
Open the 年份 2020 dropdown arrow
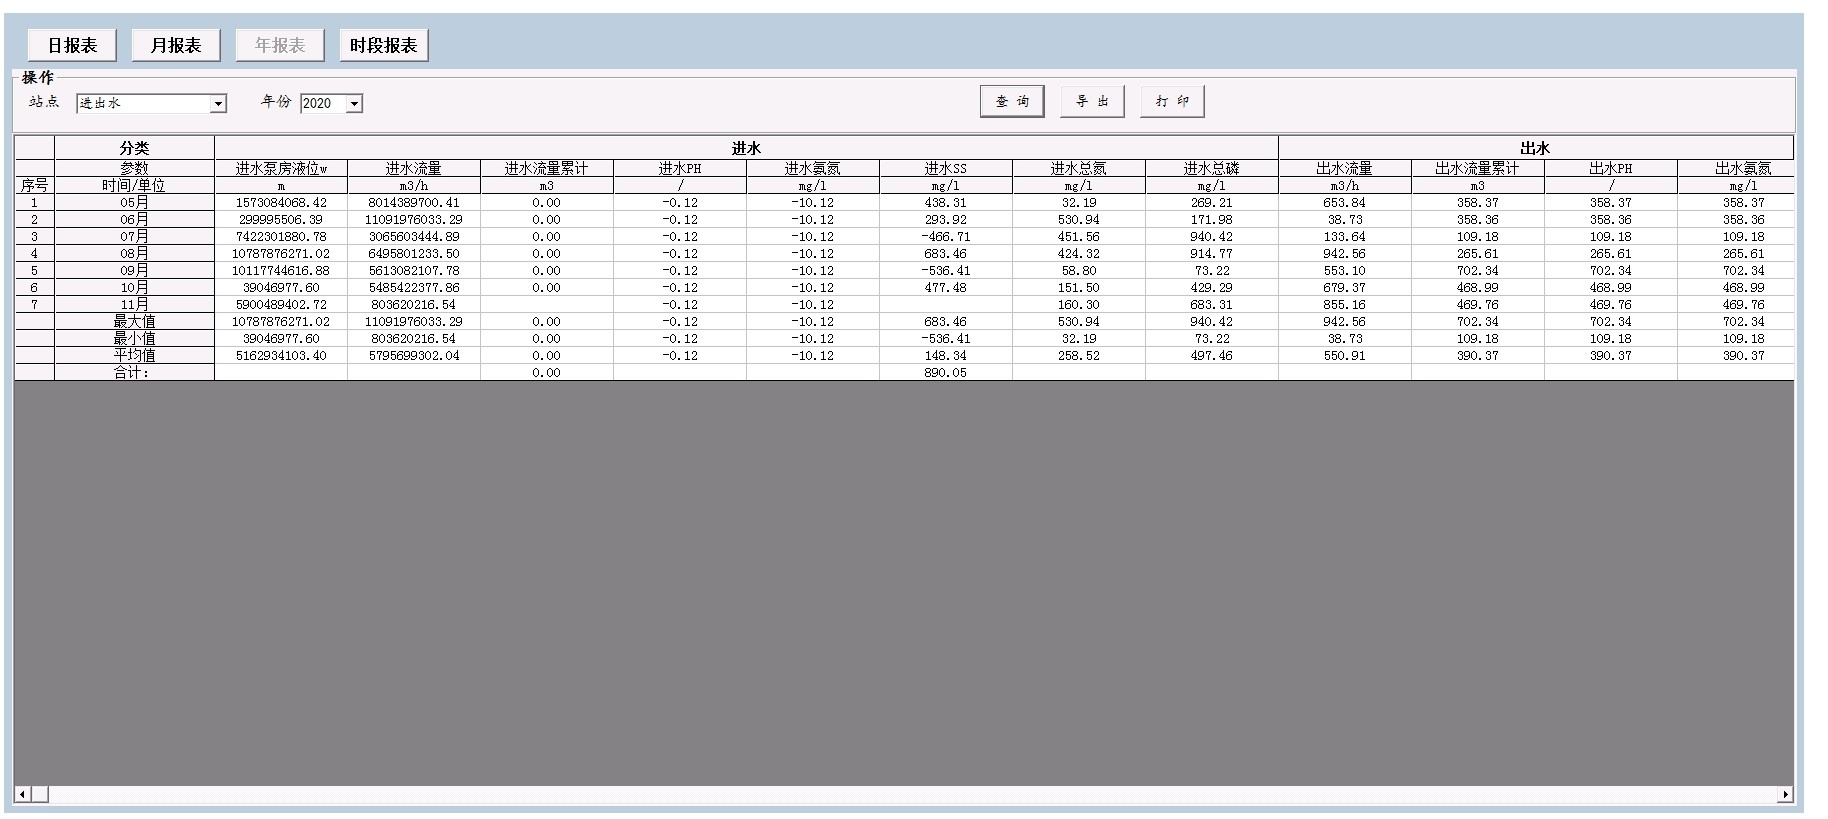coord(354,104)
